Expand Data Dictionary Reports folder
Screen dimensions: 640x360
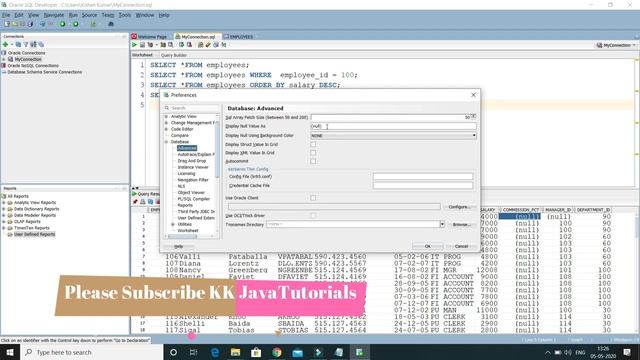(x=4, y=209)
